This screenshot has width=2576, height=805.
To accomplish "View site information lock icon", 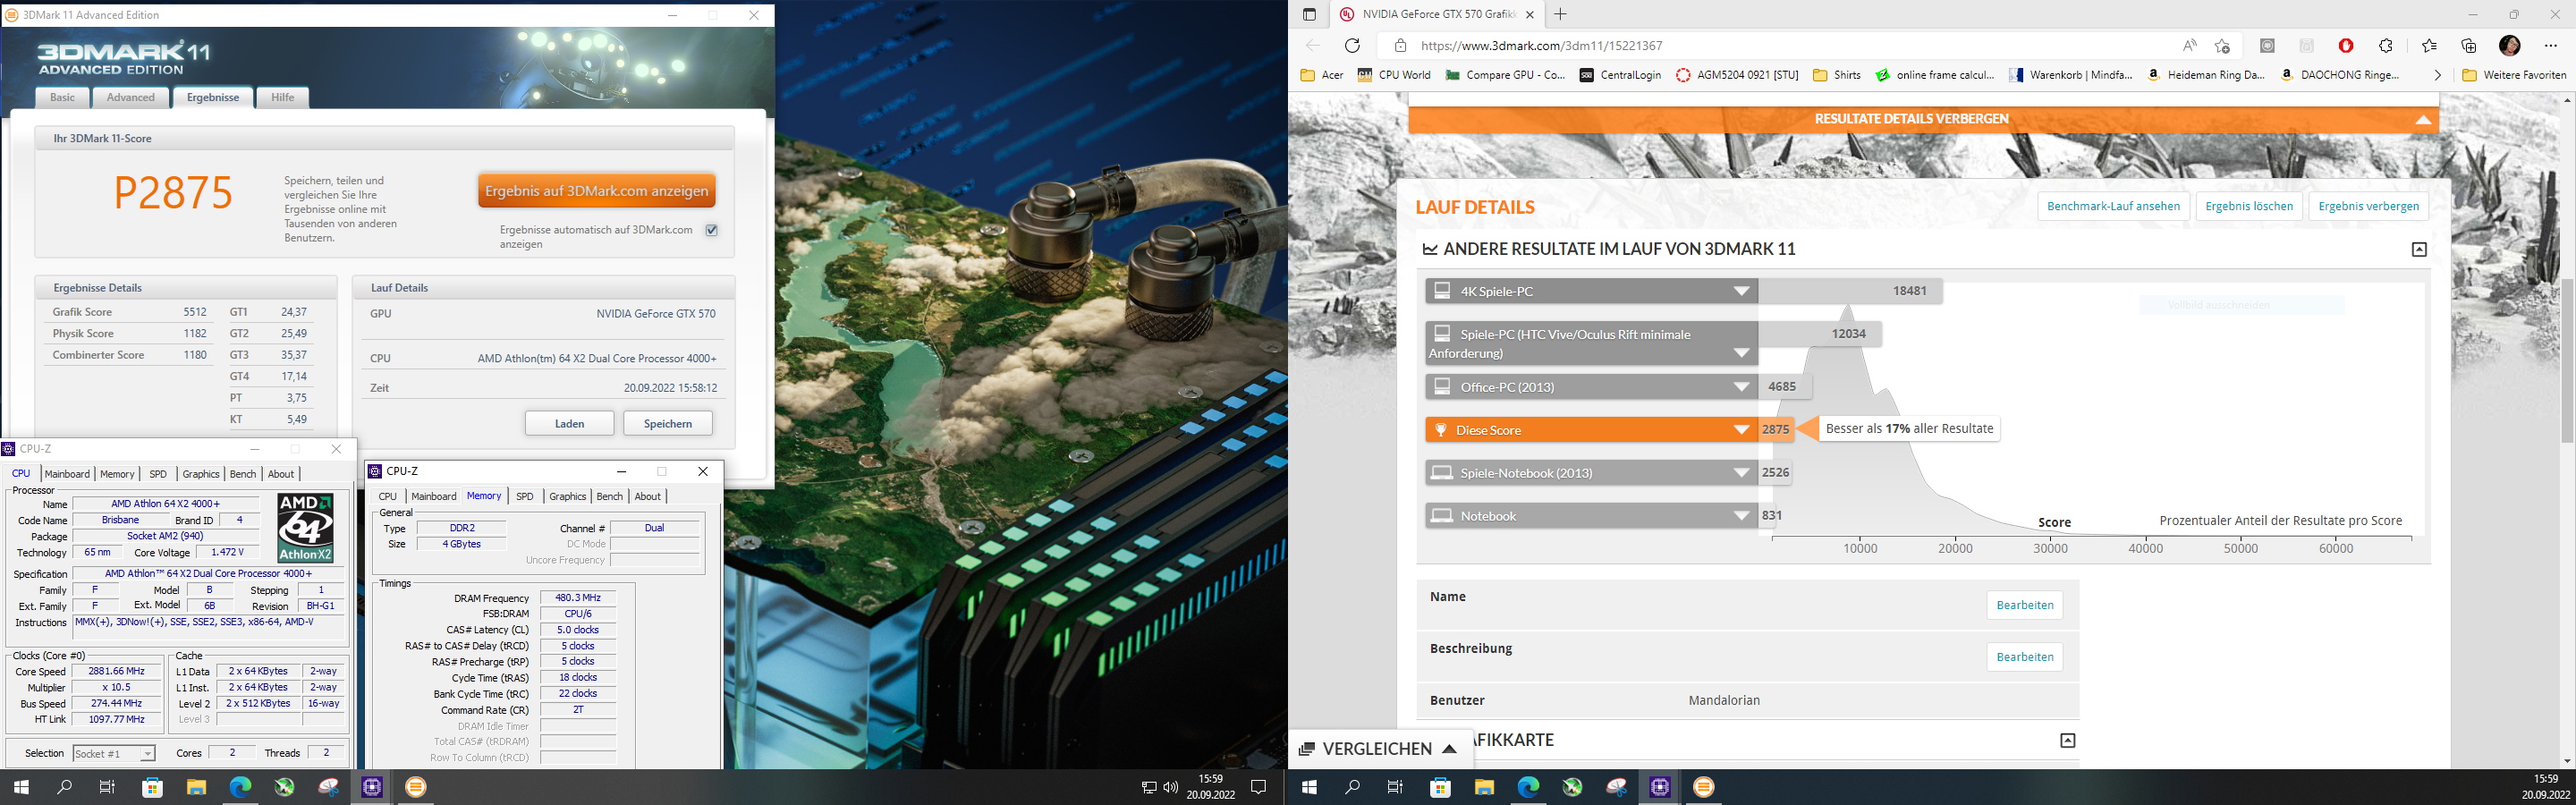I will coord(1400,46).
